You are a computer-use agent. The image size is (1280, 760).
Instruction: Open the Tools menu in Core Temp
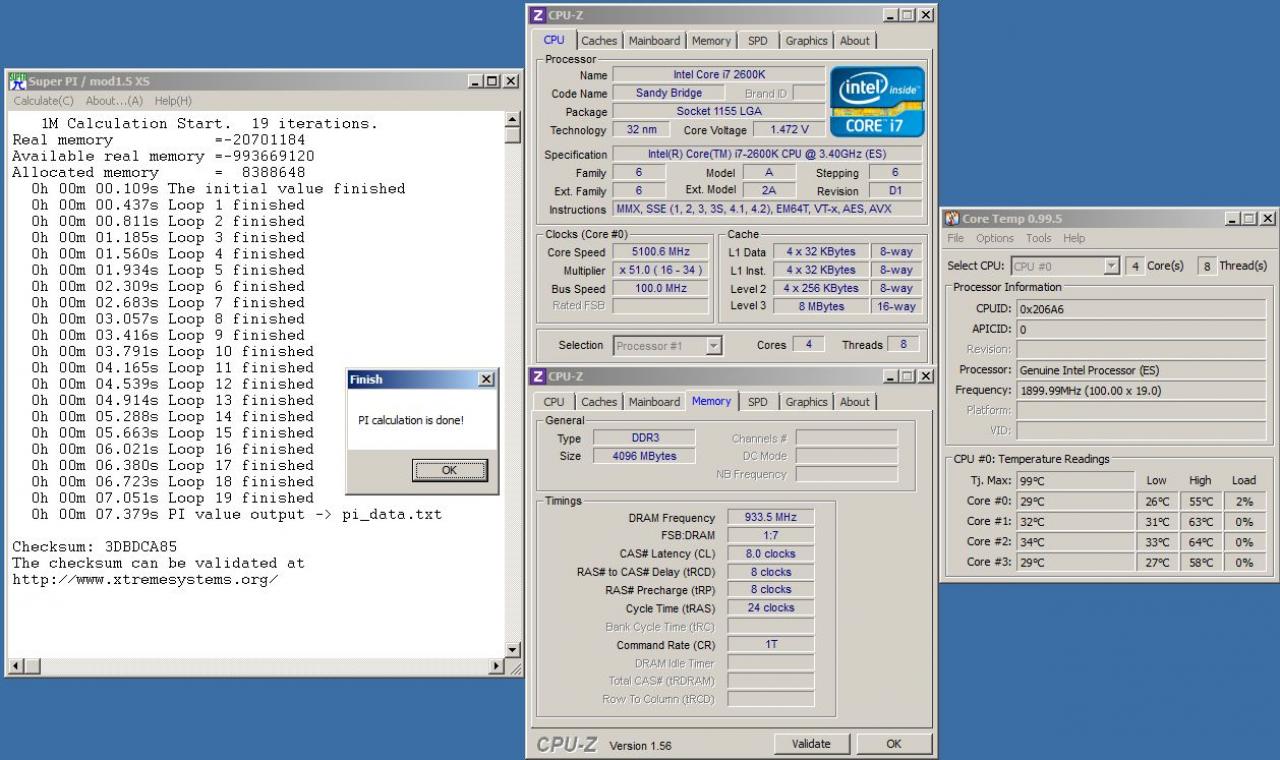click(x=1039, y=238)
